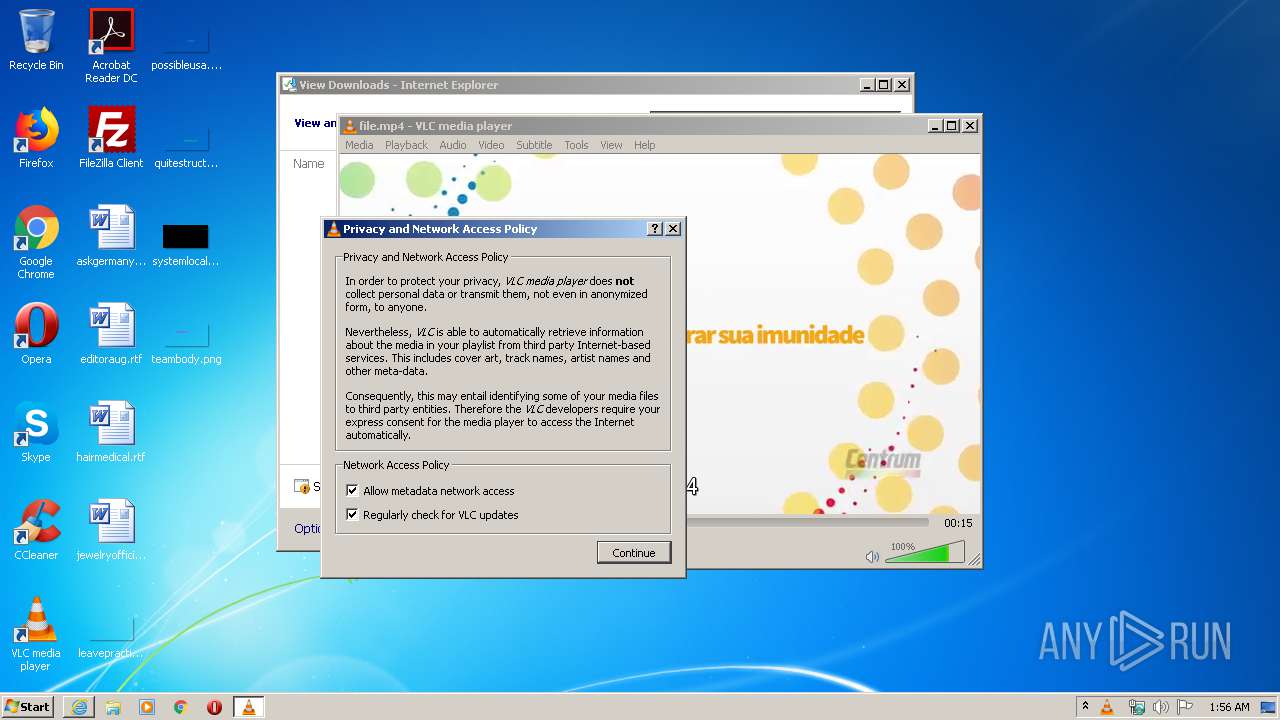Open the systemlocal desktop file

tap(186, 242)
